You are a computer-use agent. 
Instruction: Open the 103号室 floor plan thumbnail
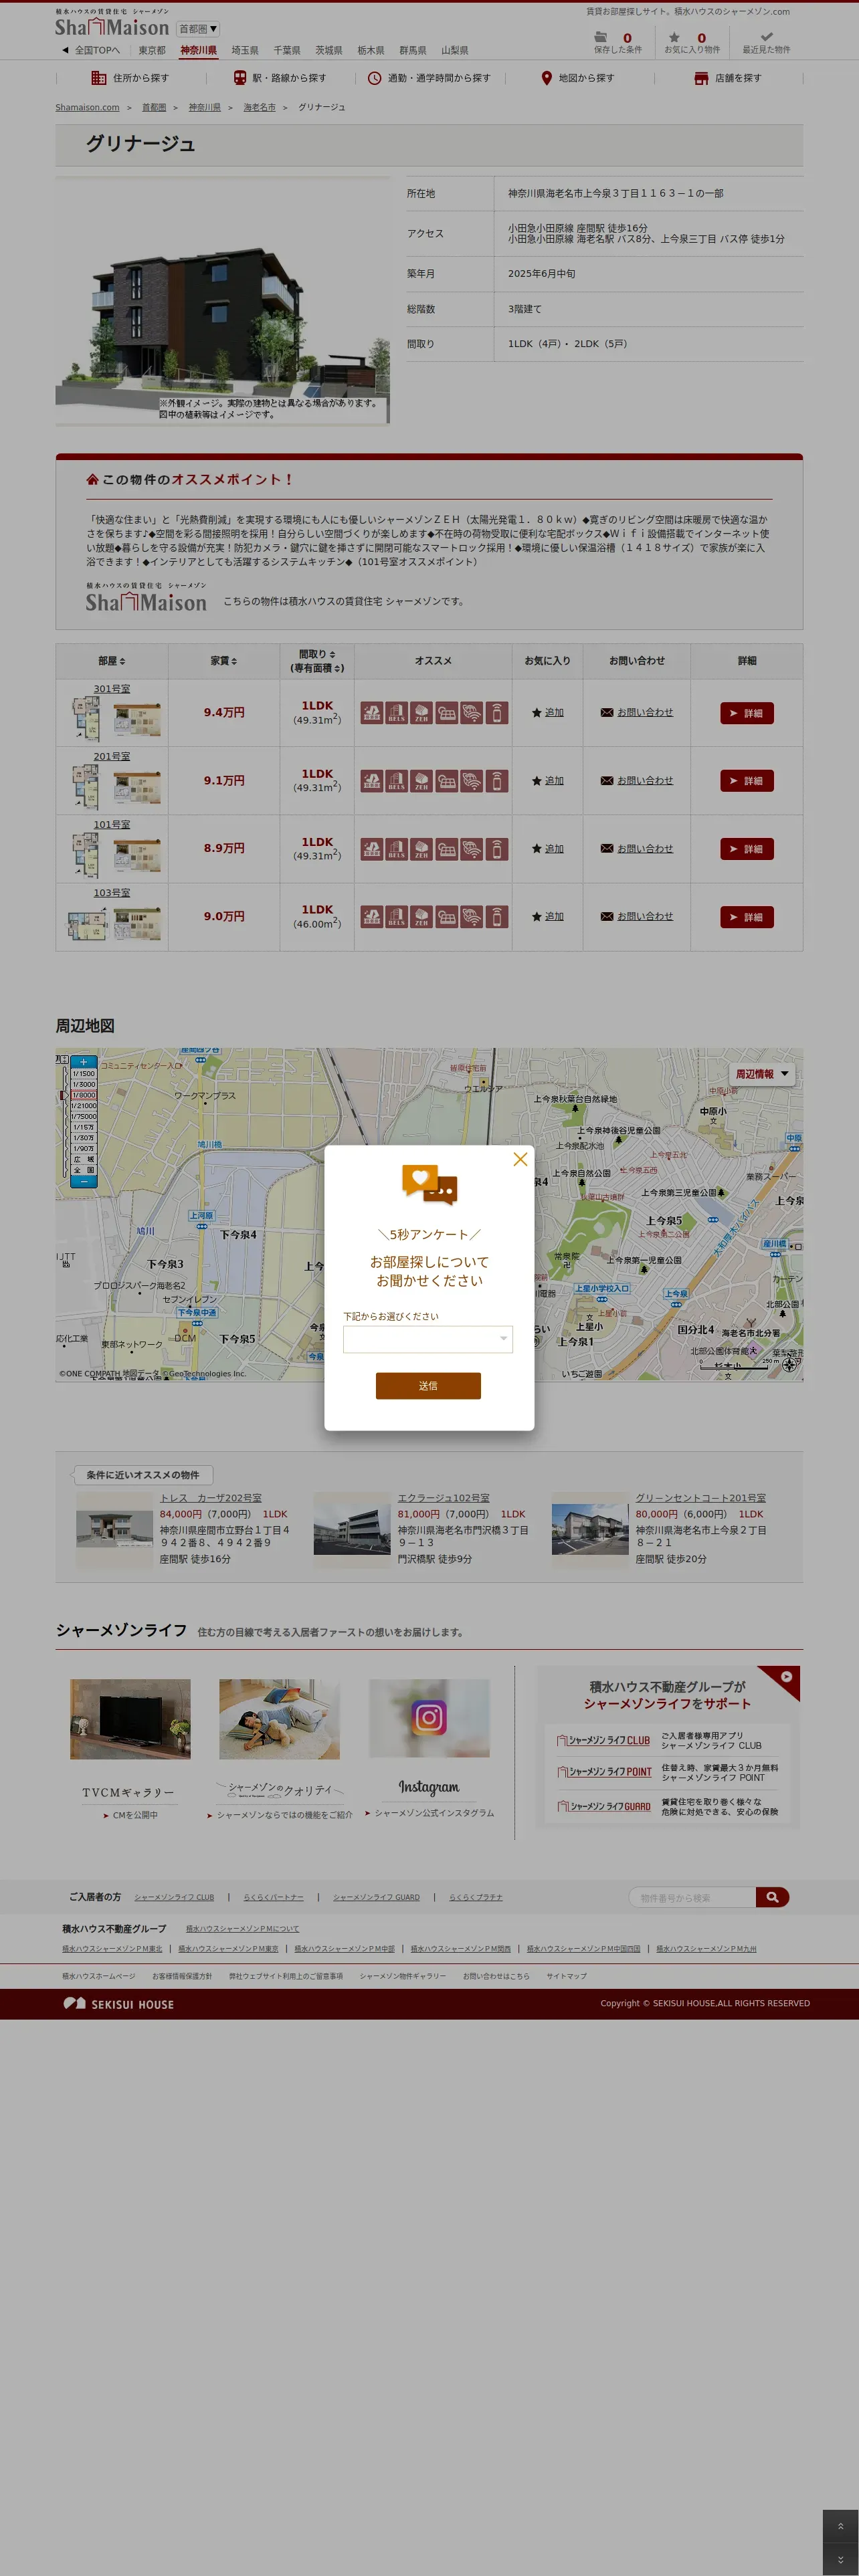[87, 923]
